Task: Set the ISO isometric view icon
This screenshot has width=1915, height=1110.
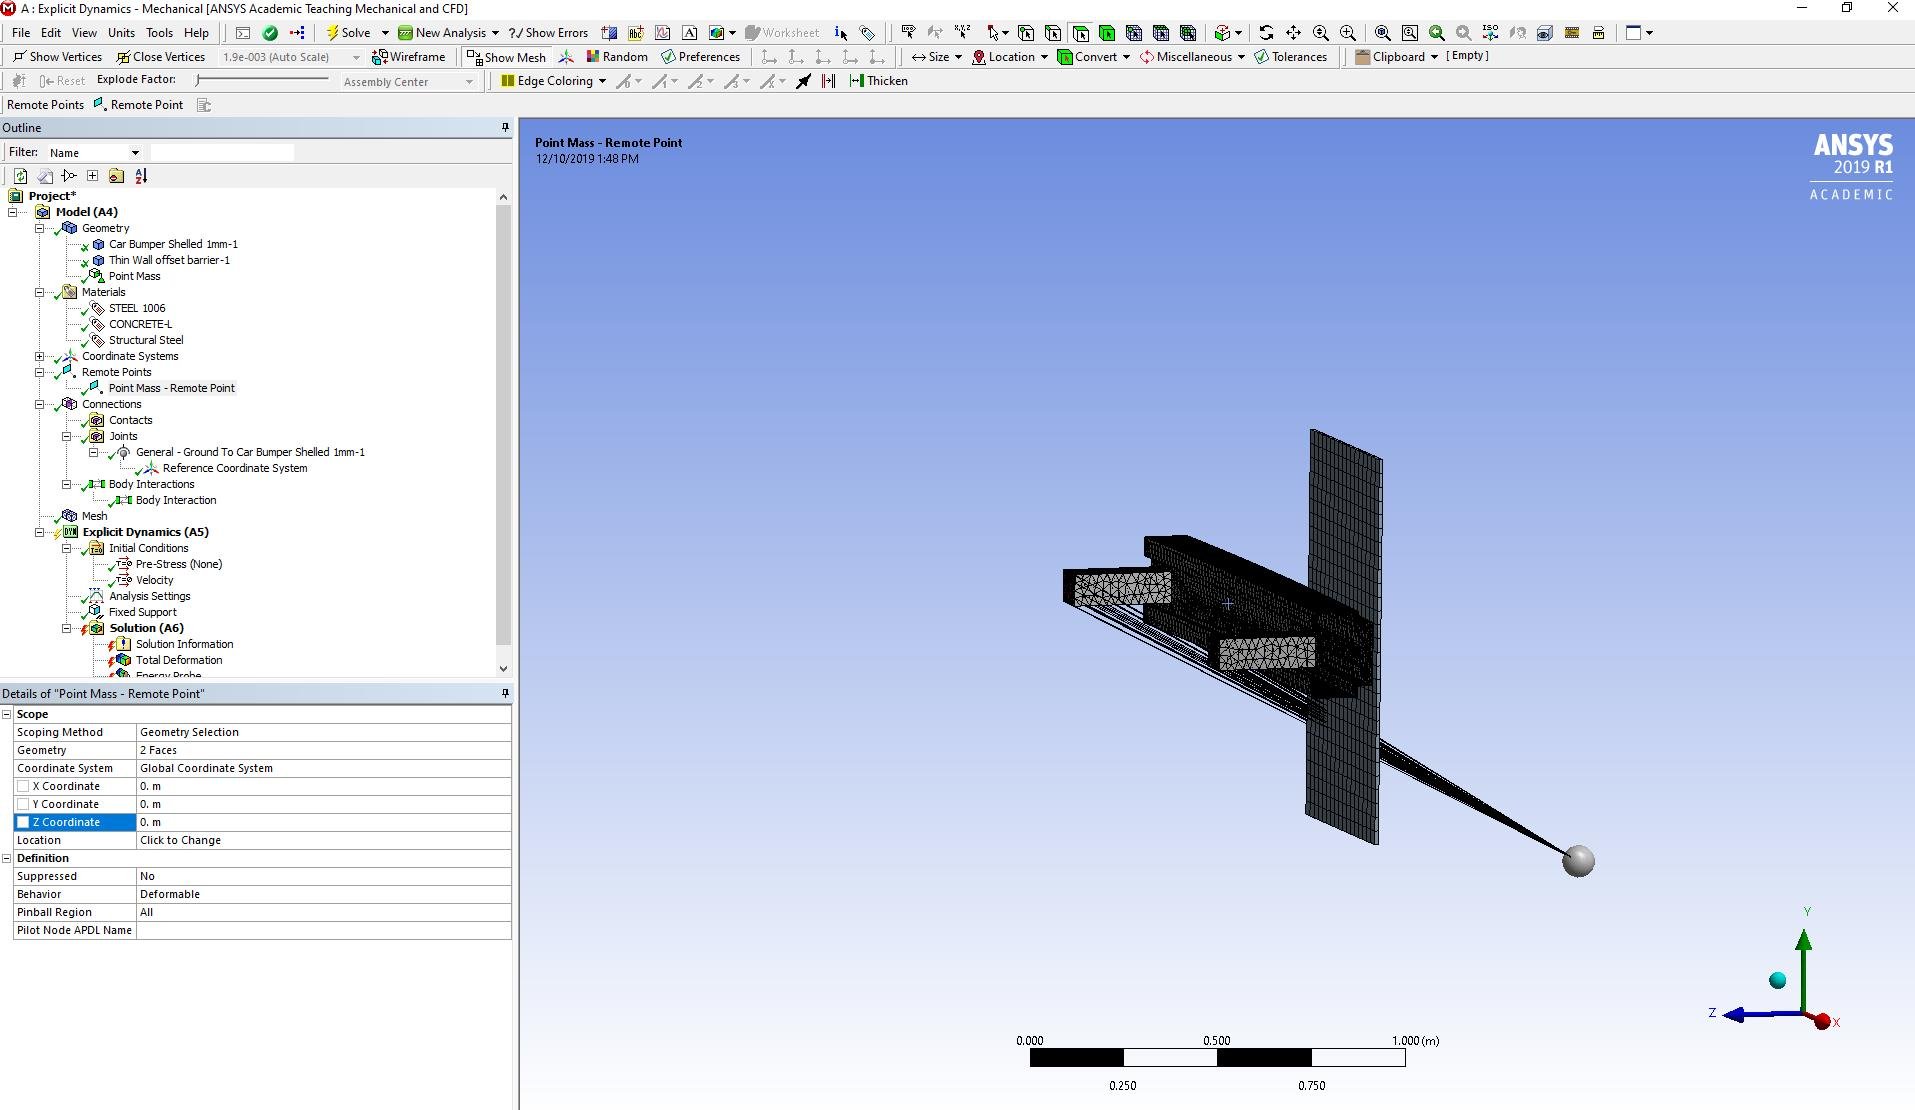Action: coord(1490,33)
